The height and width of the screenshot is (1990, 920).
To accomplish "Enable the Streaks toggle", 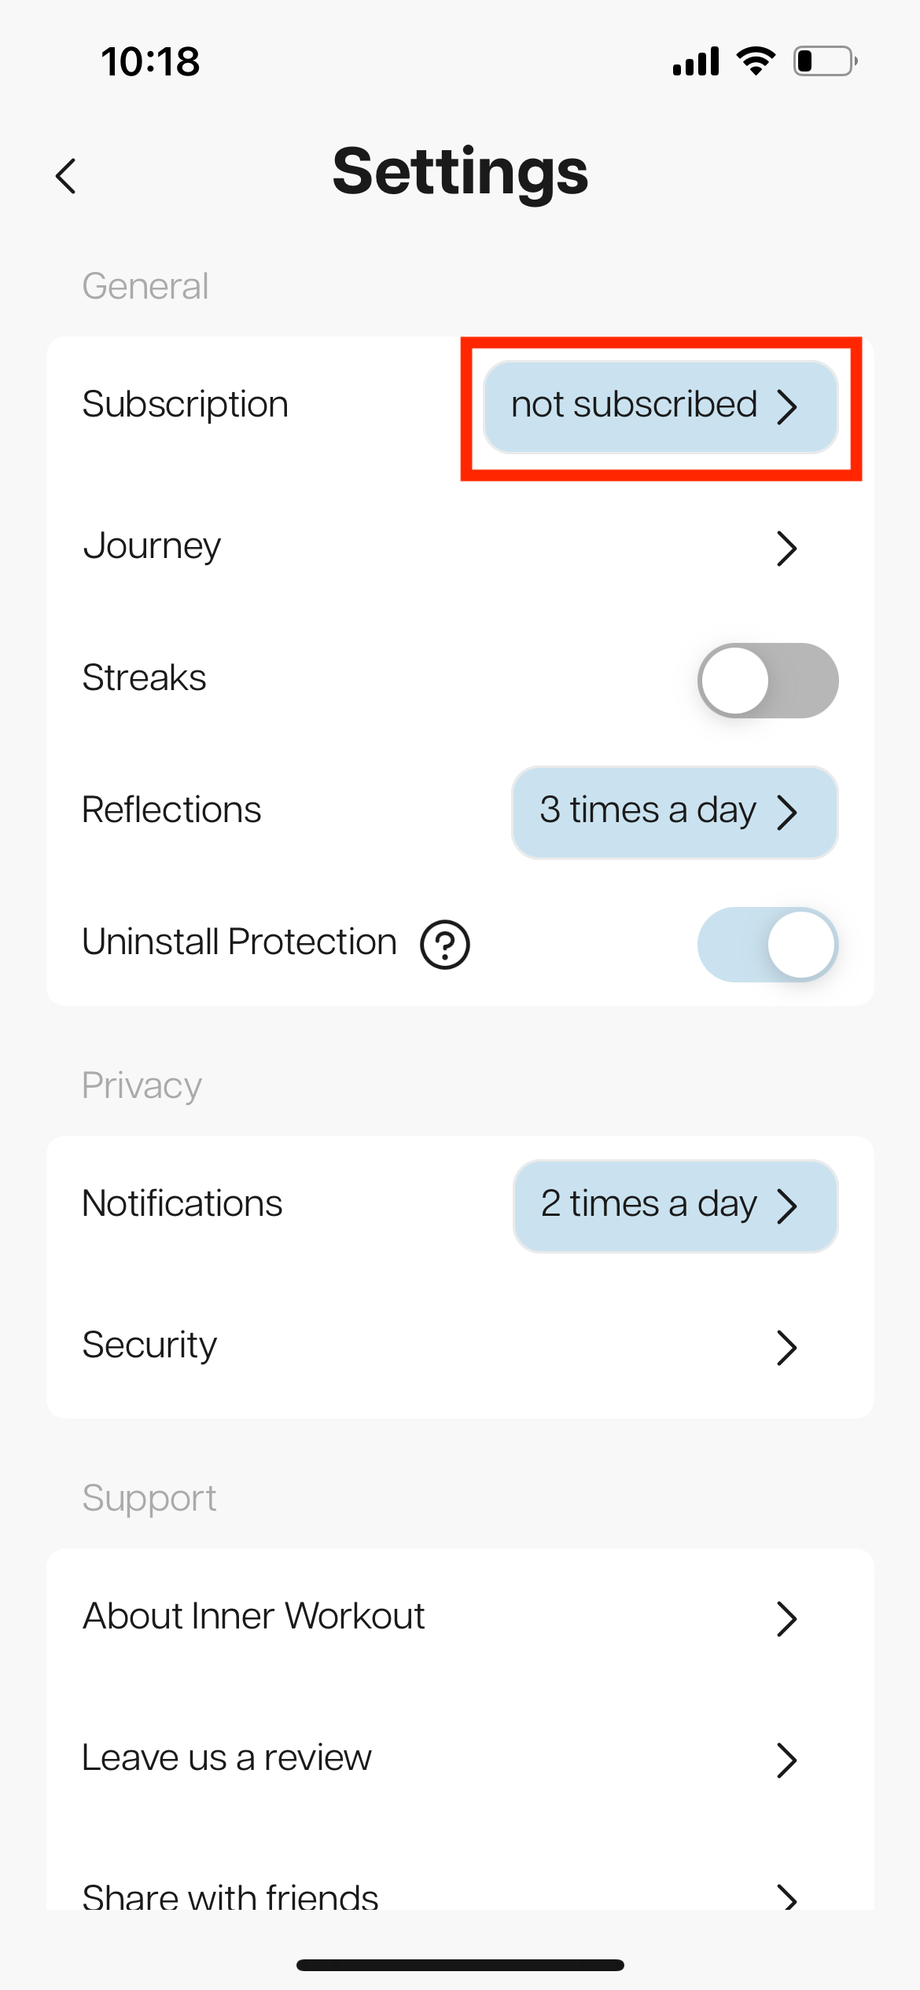I will (767, 680).
